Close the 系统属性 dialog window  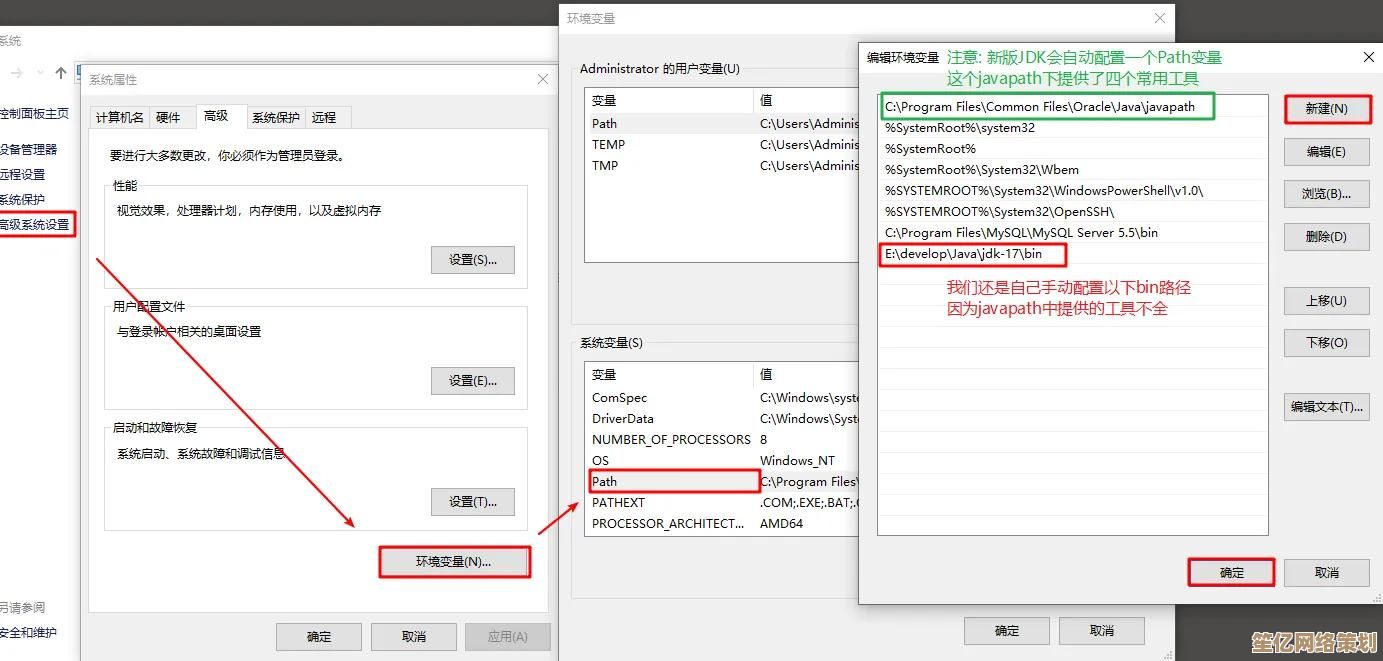[x=542, y=79]
